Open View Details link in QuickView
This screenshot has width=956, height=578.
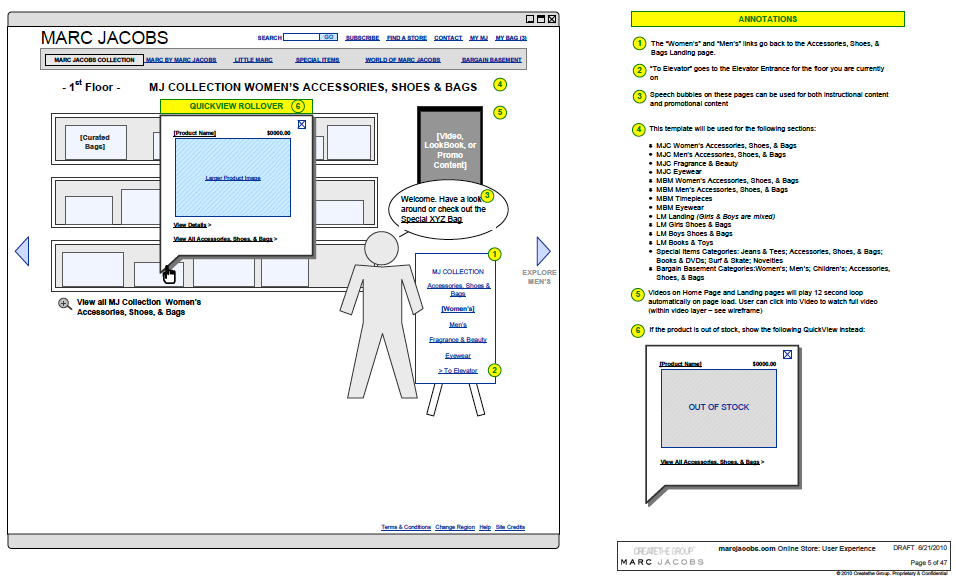(x=192, y=225)
